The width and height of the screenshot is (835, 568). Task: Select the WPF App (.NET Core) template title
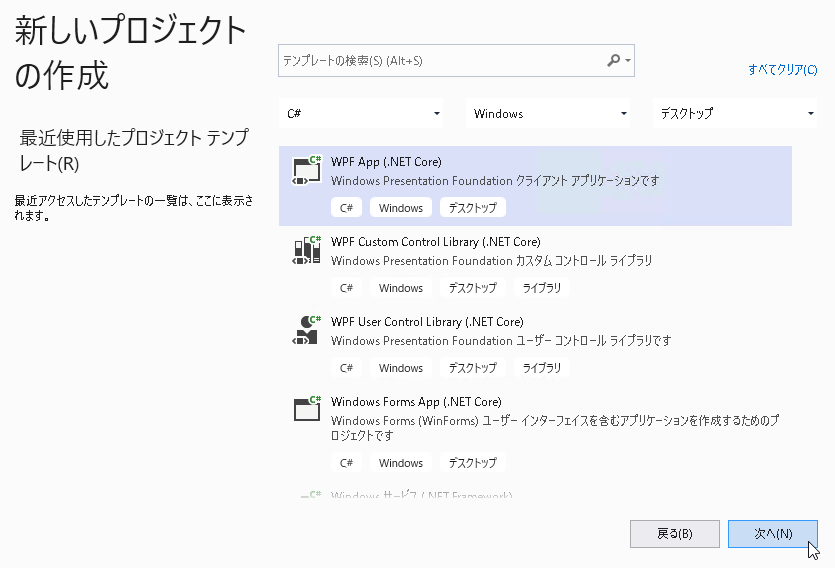(386, 162)
